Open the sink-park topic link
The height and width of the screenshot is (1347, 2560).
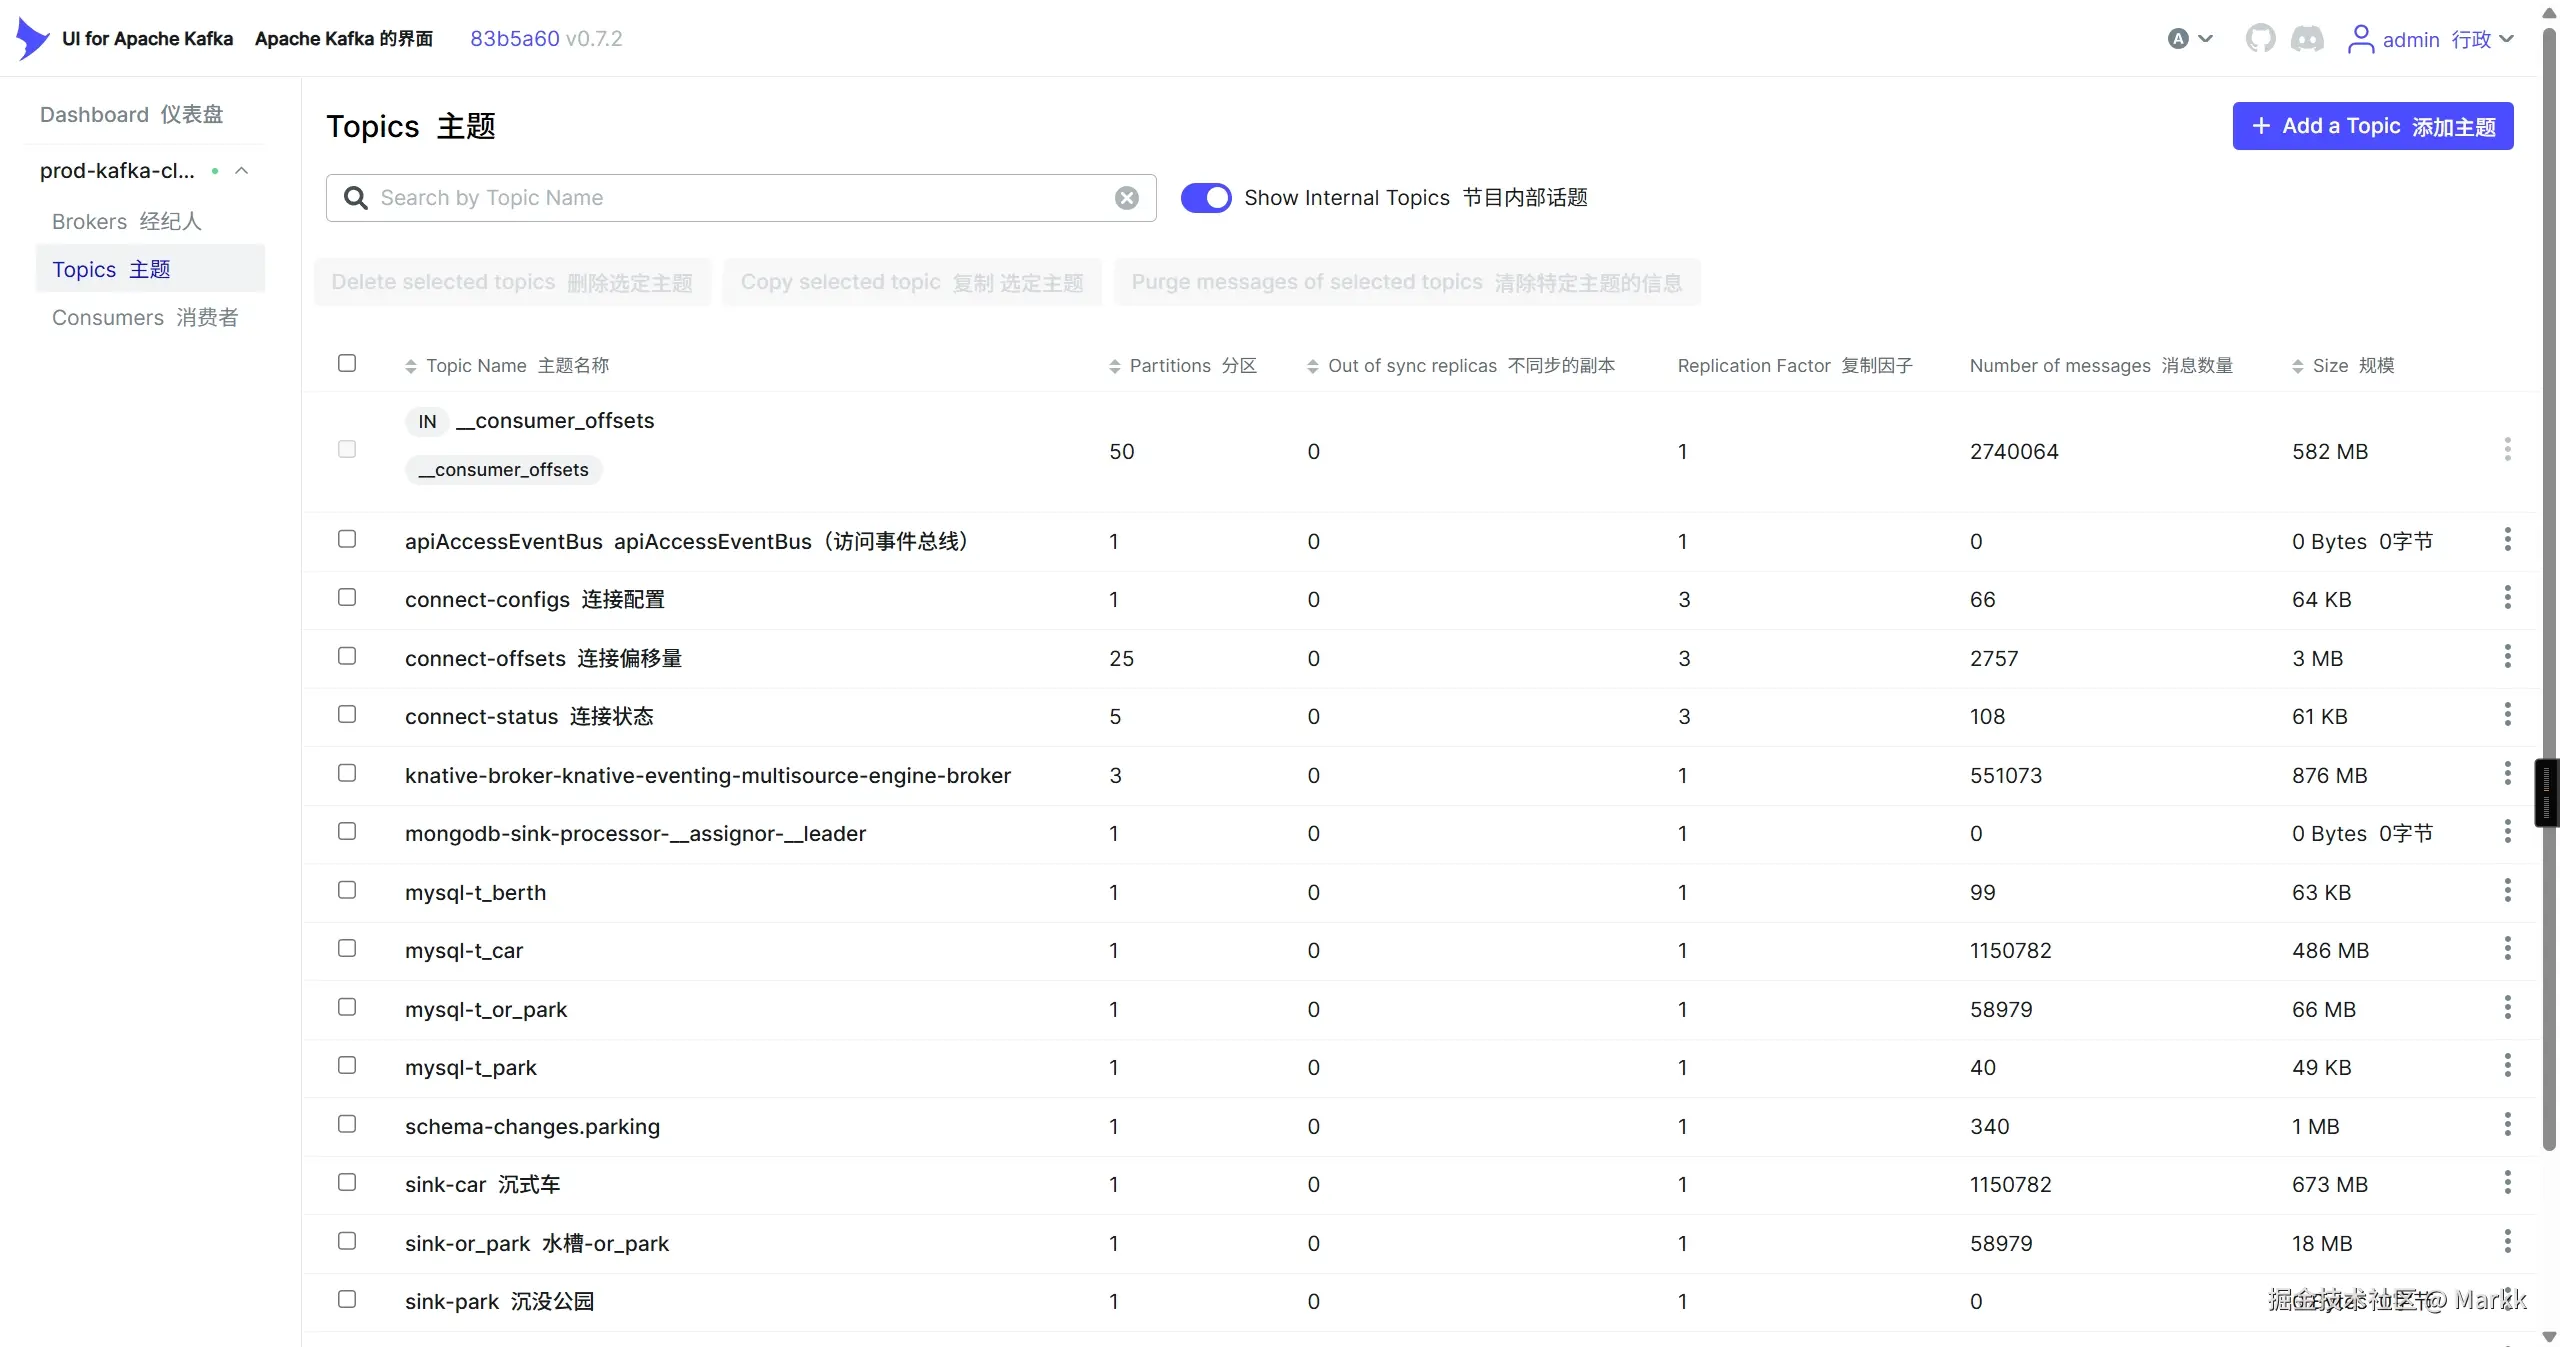point(499,1301)
